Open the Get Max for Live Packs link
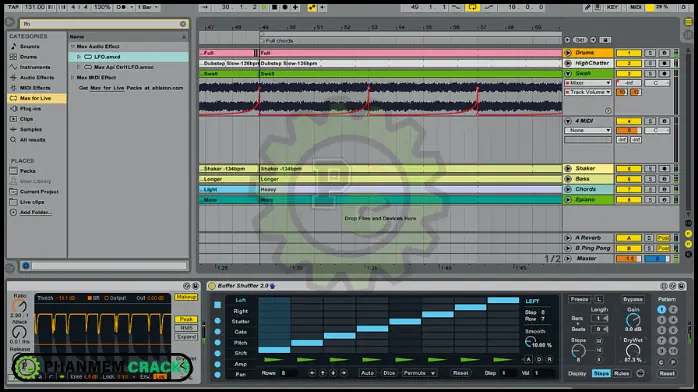The width and height of the screenshot is (698, 392). click(x=131, y=88)
